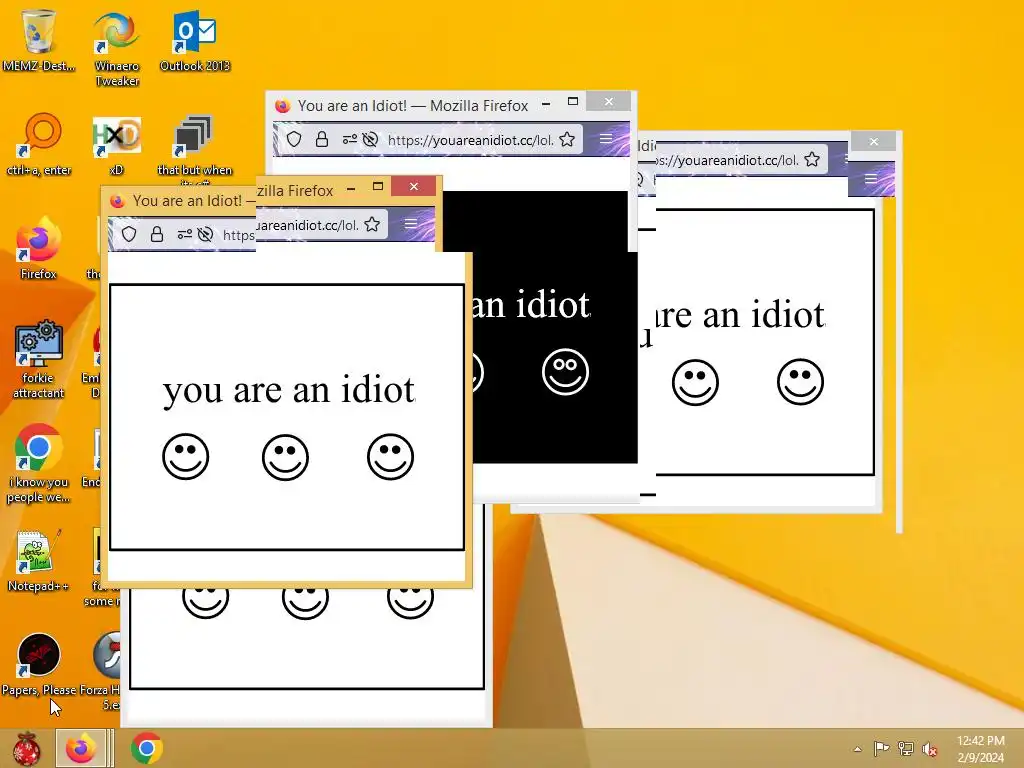Click the left smiley in the right Firefox window
Image resolution: width=1024 pixels, height=768 pixels.
pyautogui.click(x=695, y=382)
